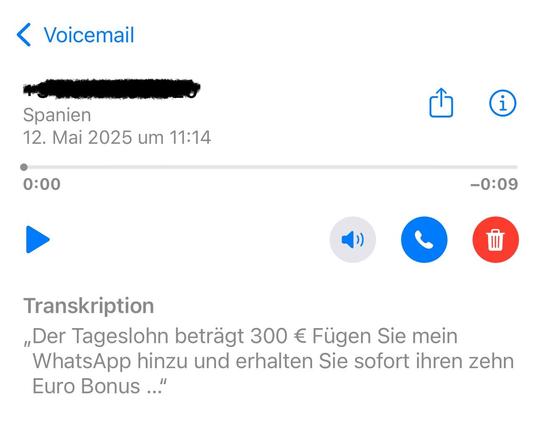The image size is (539, 428).
Task: Click the Transkription heading
Action: pyautogui.click(x=89, y=306)
